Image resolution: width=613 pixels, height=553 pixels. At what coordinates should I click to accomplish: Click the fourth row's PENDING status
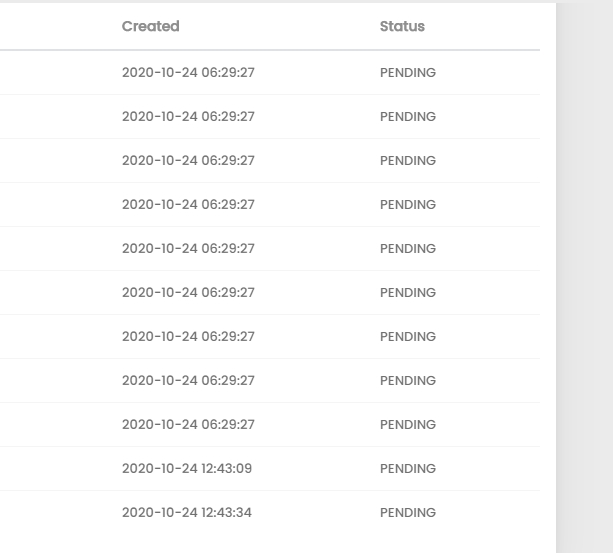[x=408, y=204]
